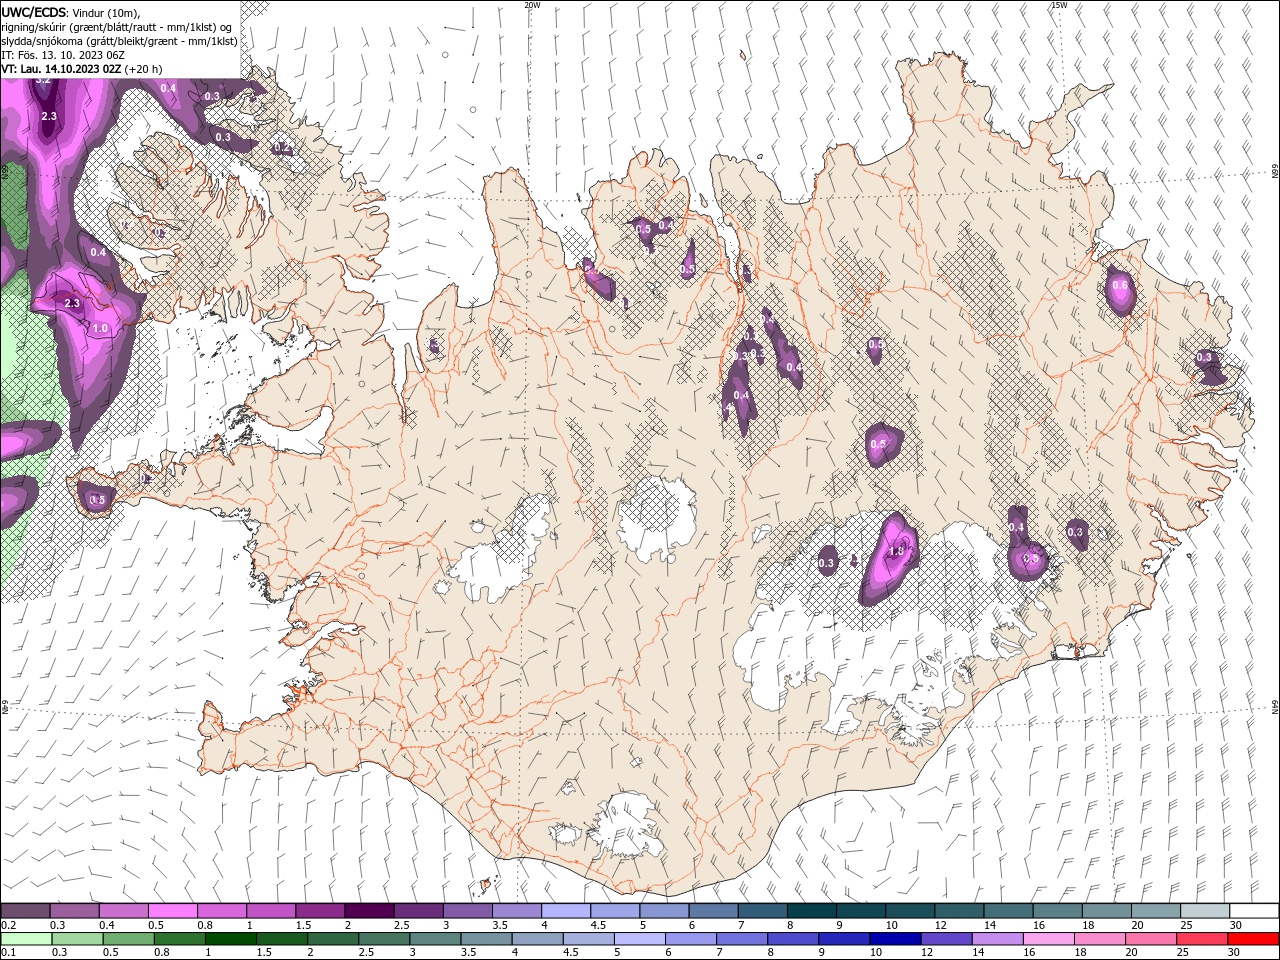Click the '1.8' precipitation value on the map
This screenshot has height=960, width=1280.
point(896,551)
